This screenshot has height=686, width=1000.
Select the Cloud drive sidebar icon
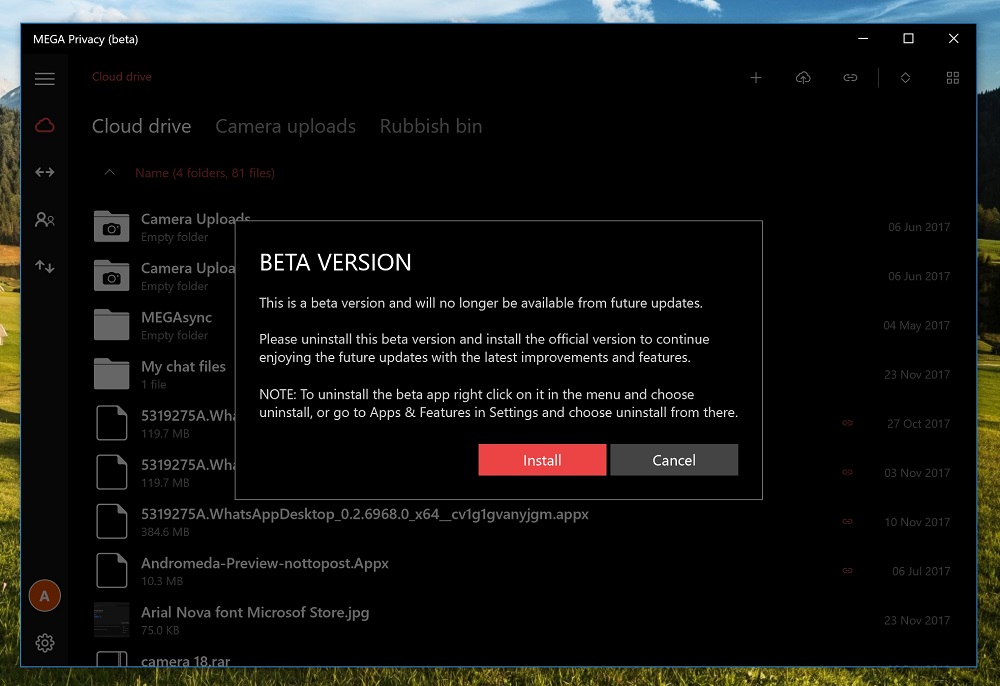[45, 125]
